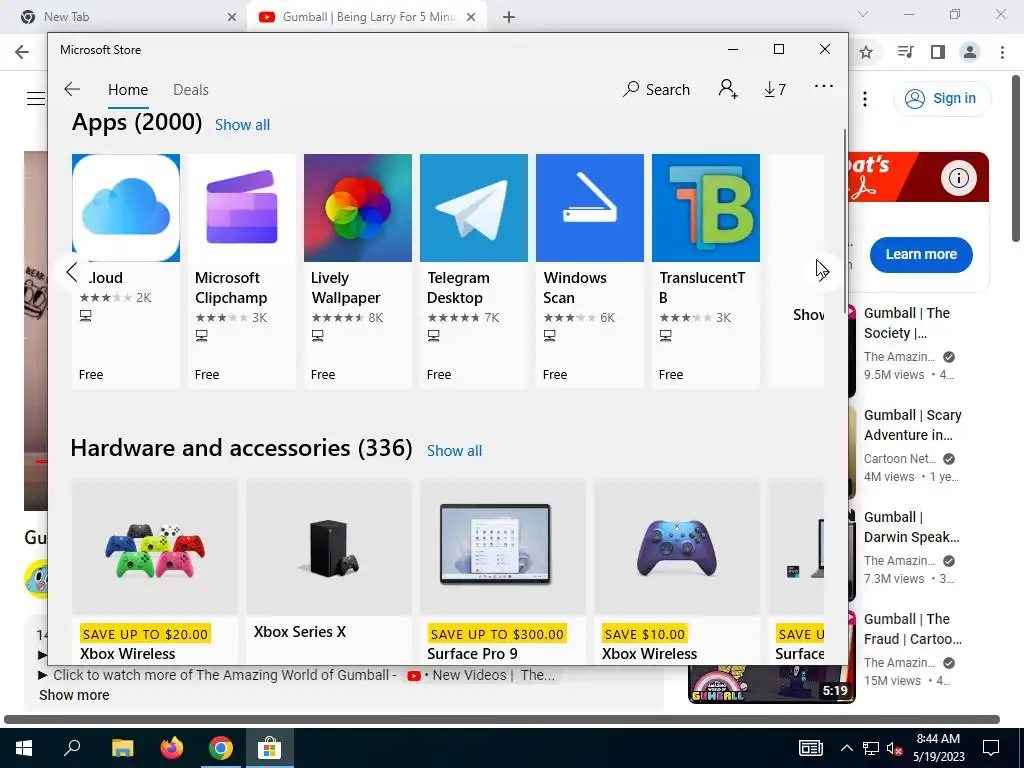Expand description with Show more
This screenshot has height=768, width=1024.
tap(74, 695)
